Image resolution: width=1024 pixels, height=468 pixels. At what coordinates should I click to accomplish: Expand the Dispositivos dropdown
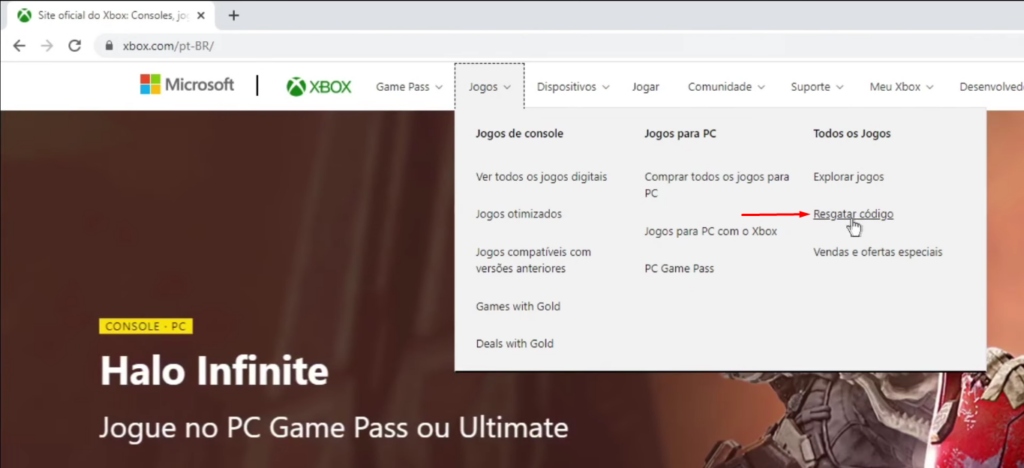tap(572, 87)
